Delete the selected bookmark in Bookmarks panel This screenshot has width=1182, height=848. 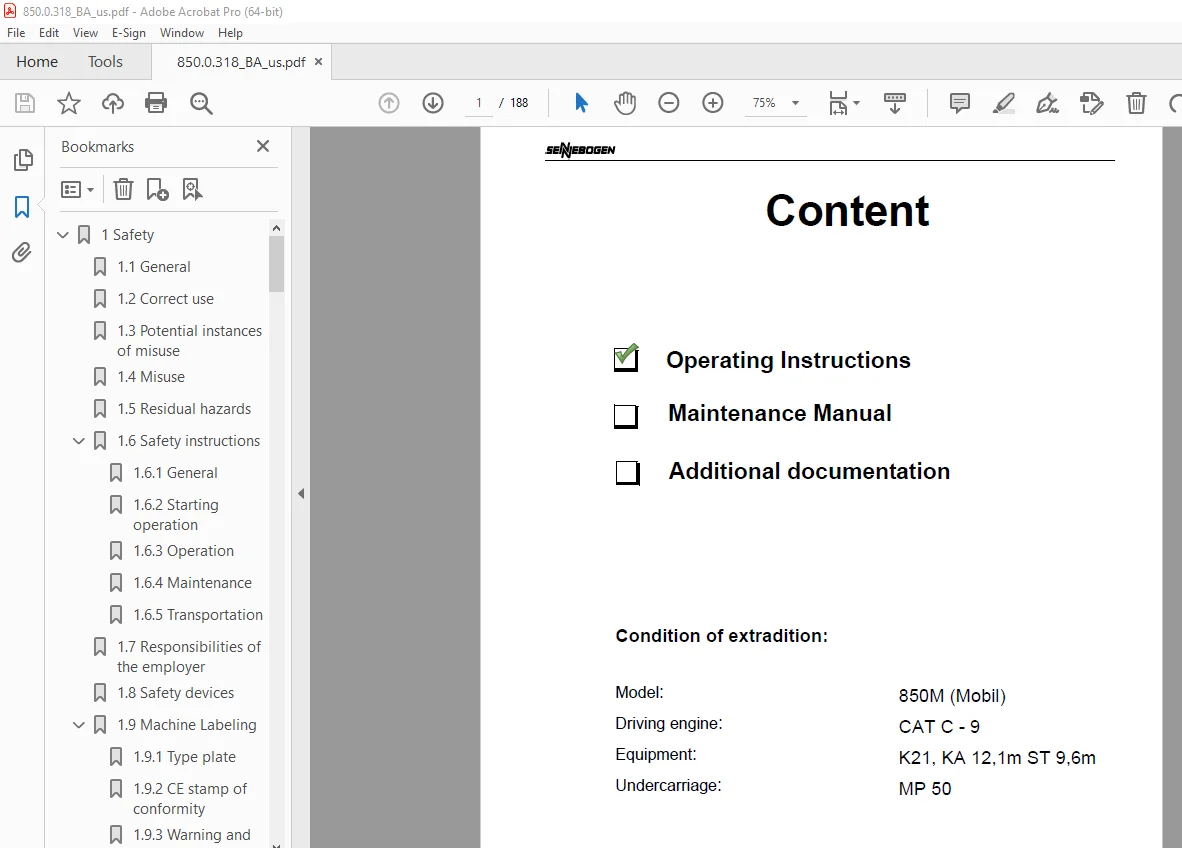(x=123, y=189)
